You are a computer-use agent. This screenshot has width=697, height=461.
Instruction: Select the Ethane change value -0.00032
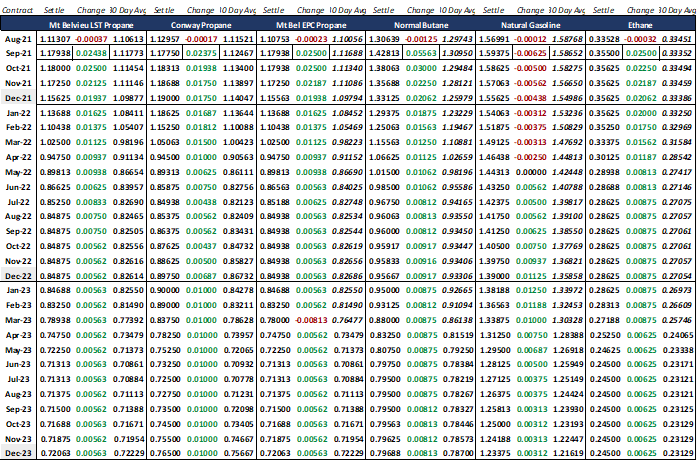[640, 39]
